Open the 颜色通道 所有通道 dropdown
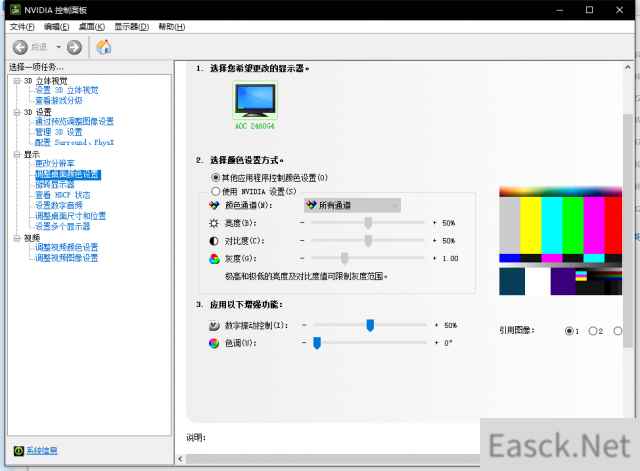This screenshot has width=640, height=471. (351, 205)
